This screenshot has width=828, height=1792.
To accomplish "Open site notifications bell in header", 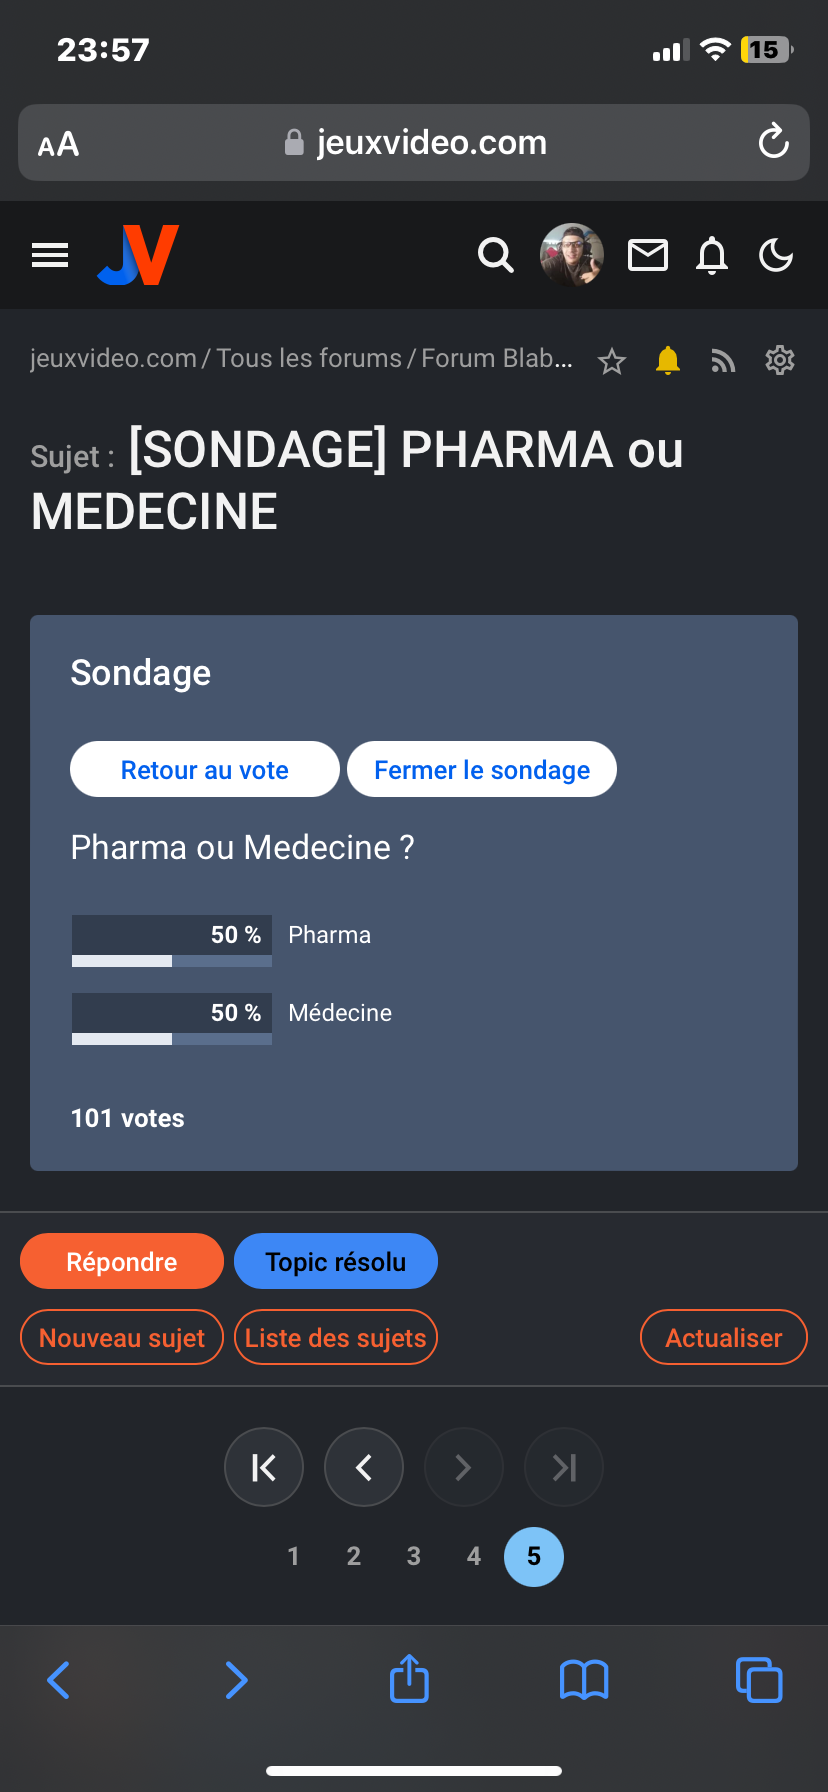I will pyautogui.click(x=712, y=256).
